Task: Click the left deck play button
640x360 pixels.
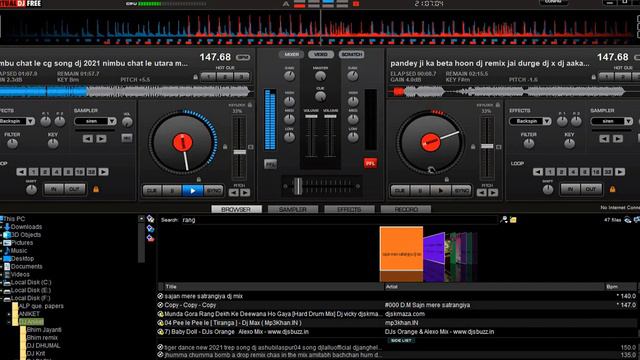Action: pos(193,191)
